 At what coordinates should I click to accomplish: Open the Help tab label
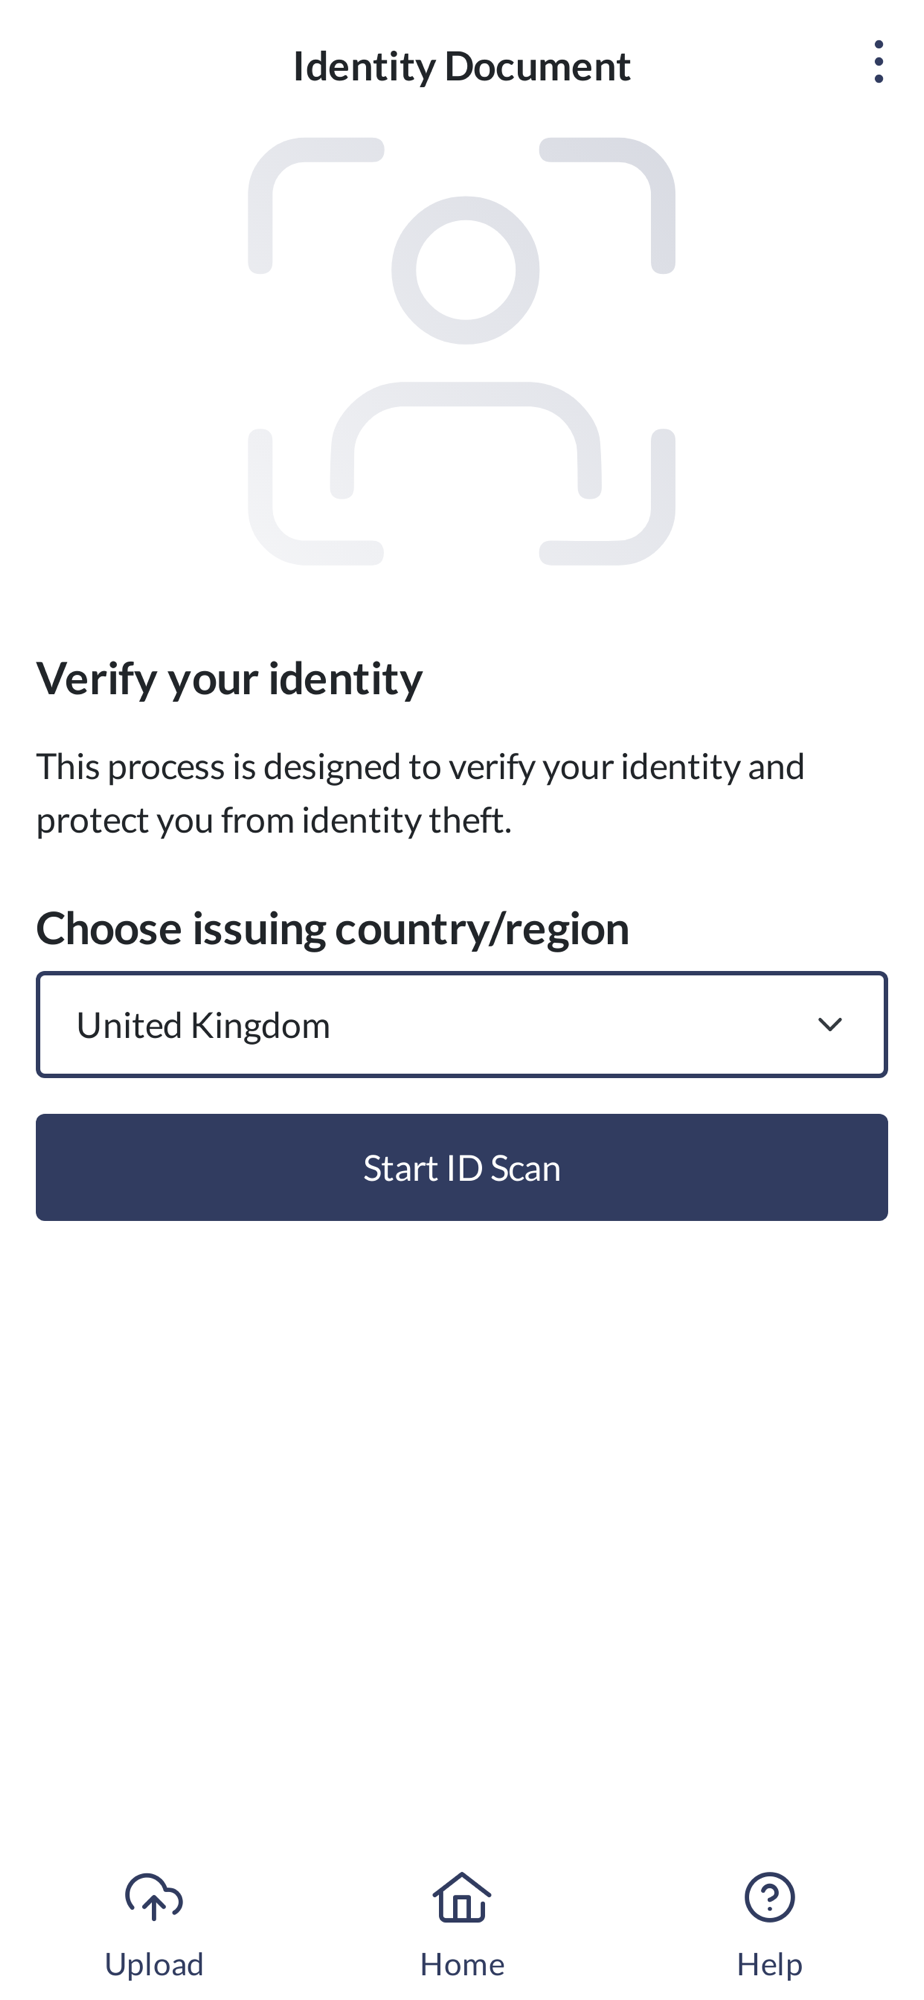(769, 1964)
